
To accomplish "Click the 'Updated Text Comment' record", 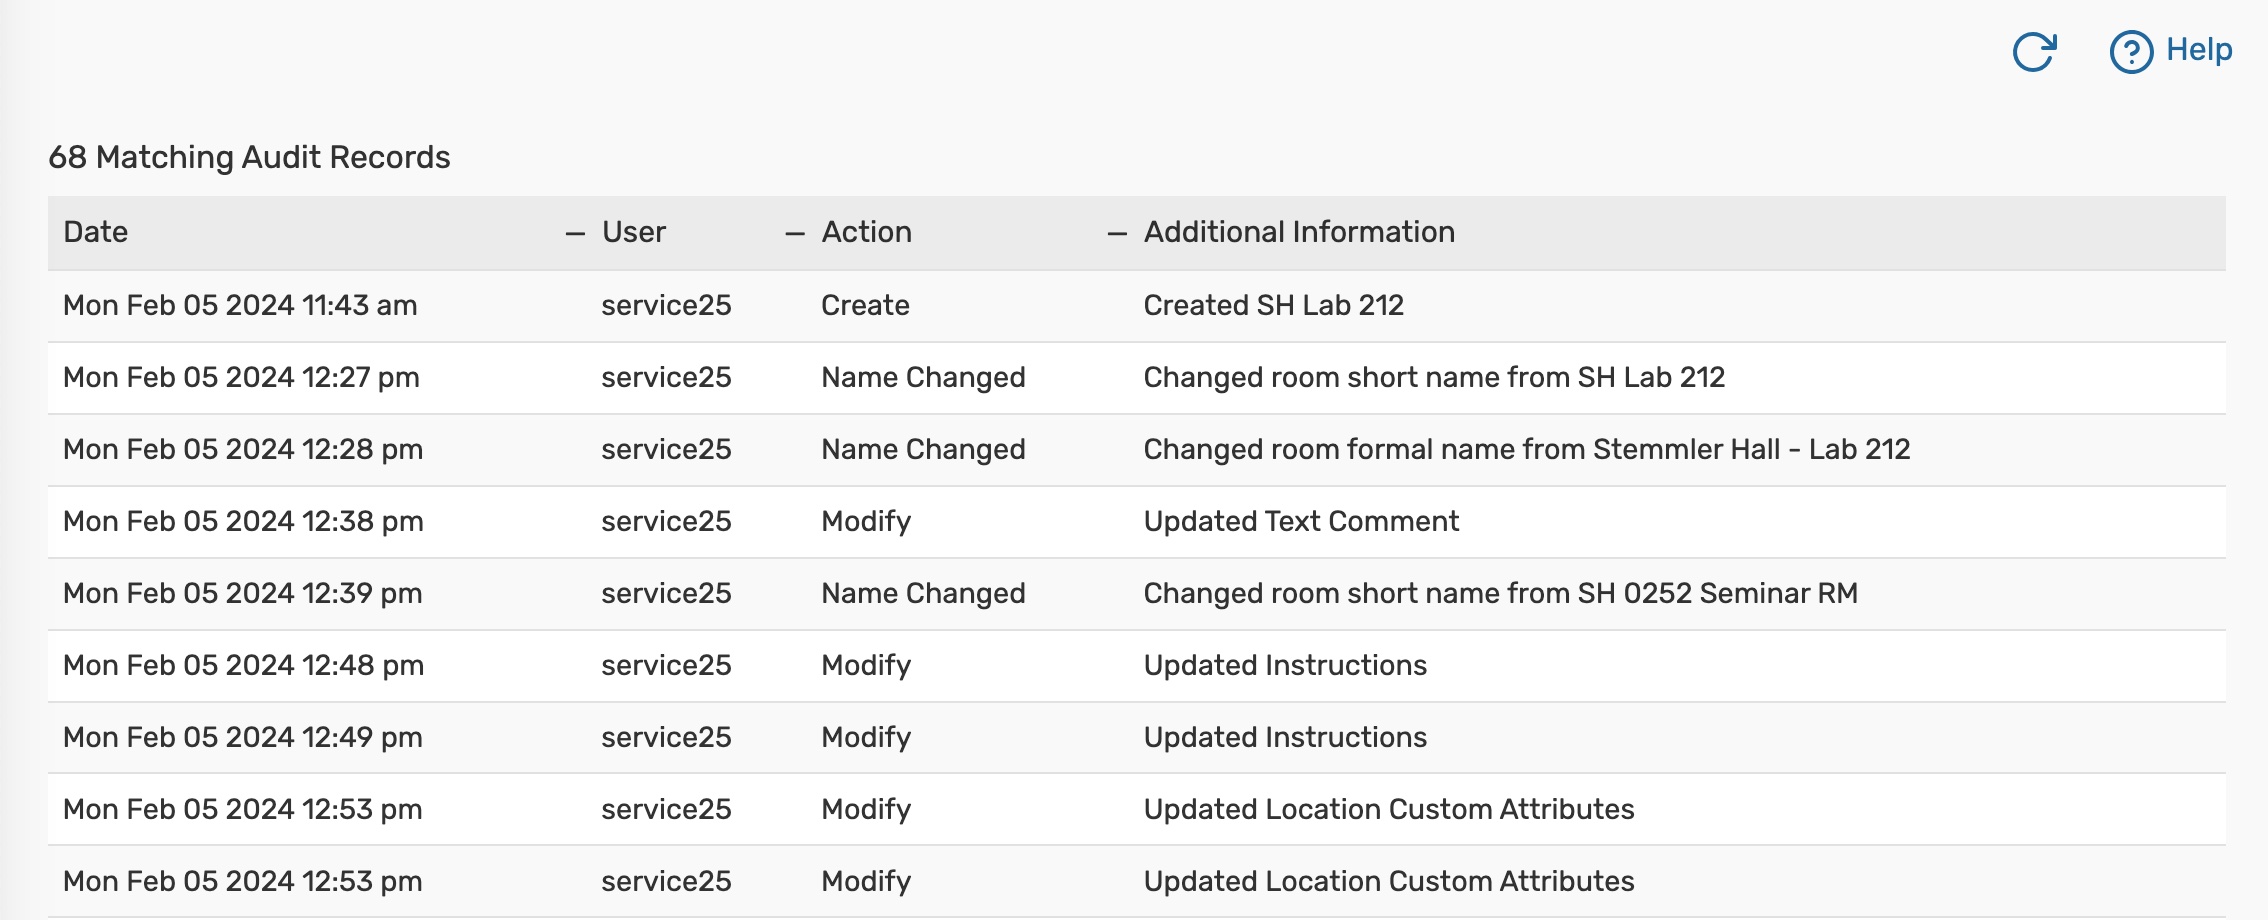I will coord(1301,522).
